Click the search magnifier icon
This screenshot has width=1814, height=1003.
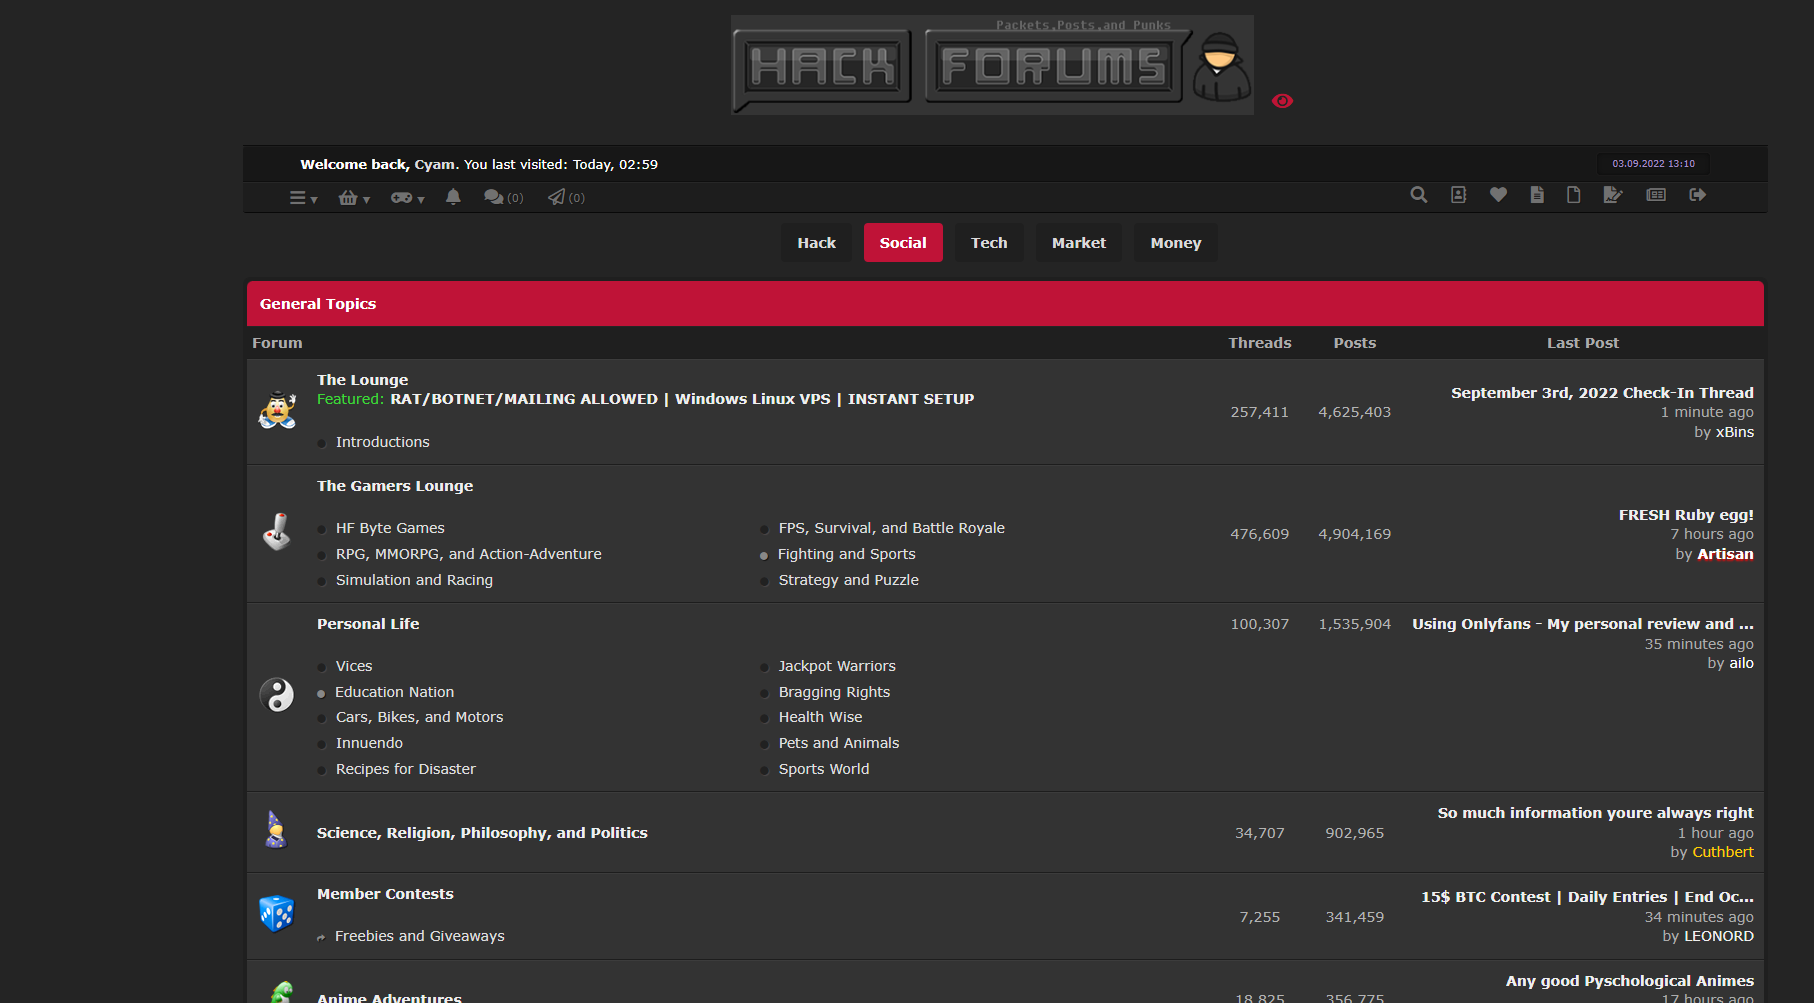pyautogui.click(x=1418, y=195)
